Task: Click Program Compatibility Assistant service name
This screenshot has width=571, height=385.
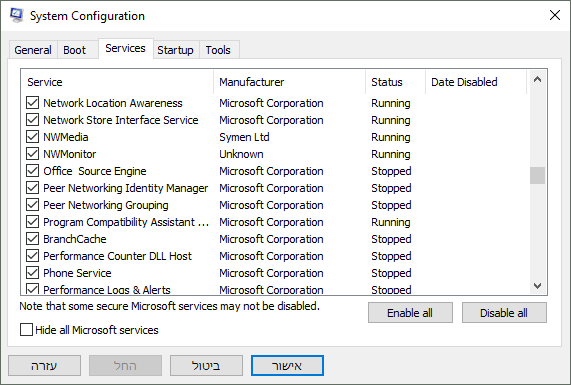Action: (x=126, y=222)
